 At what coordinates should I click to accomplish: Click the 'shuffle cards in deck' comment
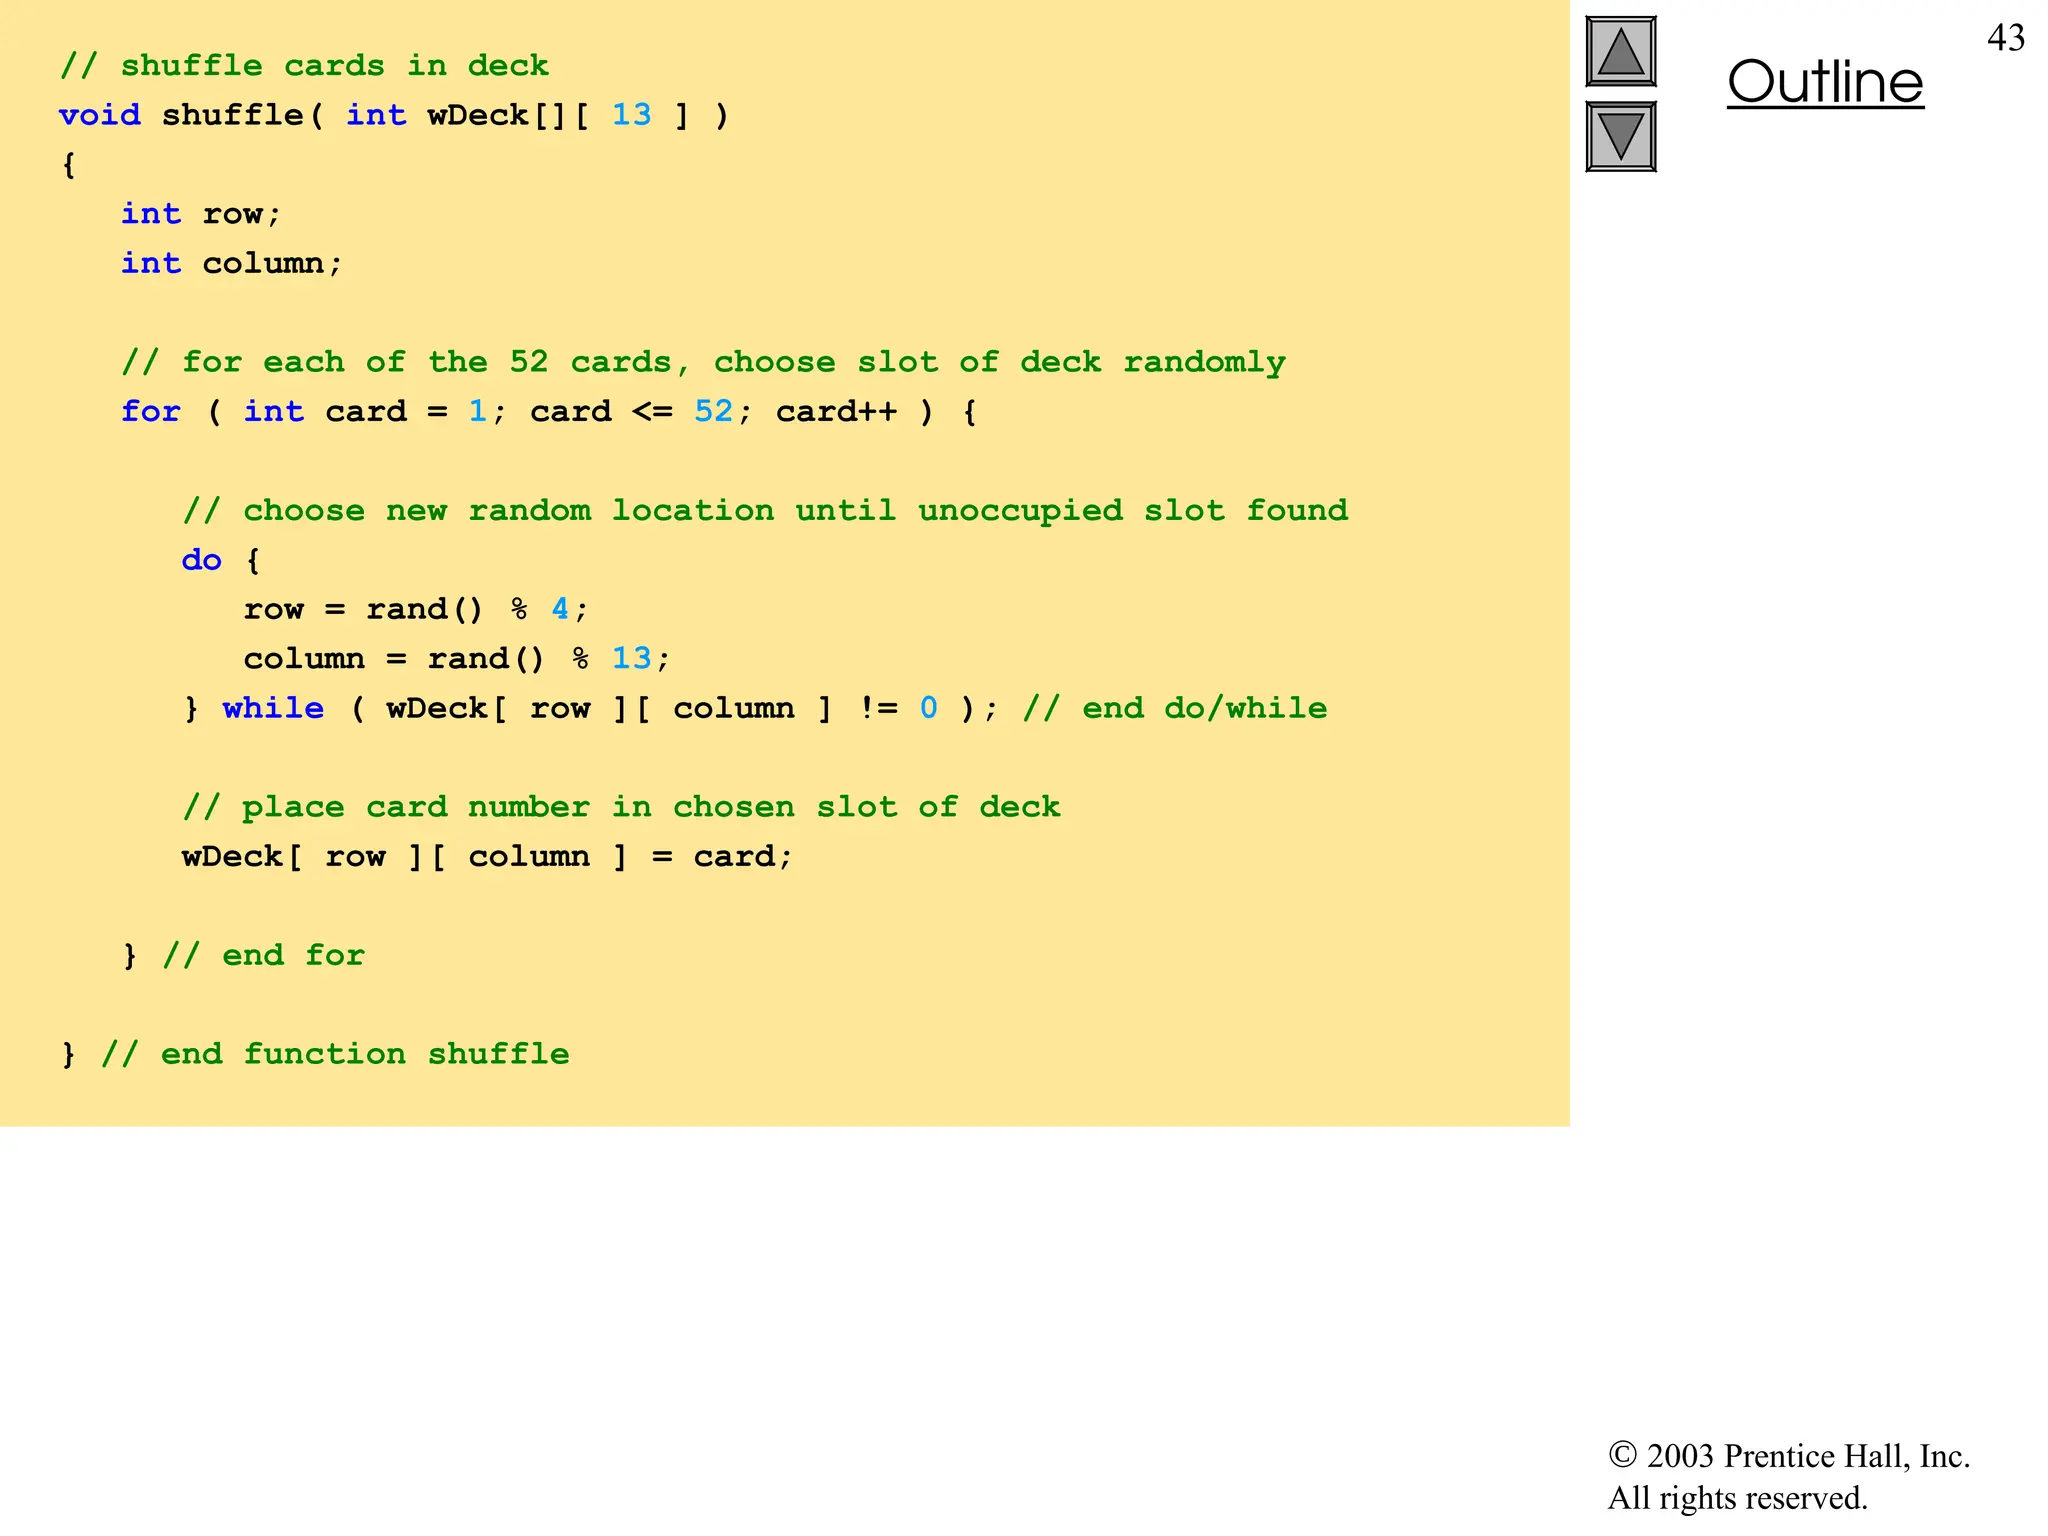304,66
